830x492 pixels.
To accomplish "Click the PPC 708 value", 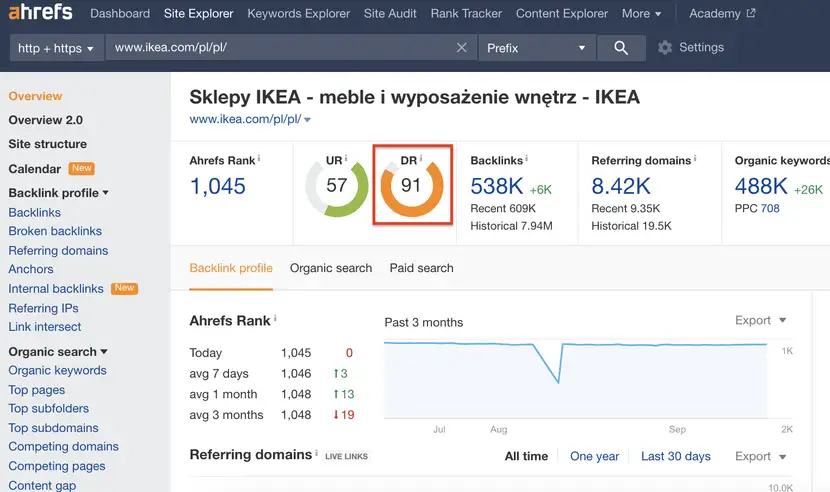I will pyautogui.click(x=770, y=209).
